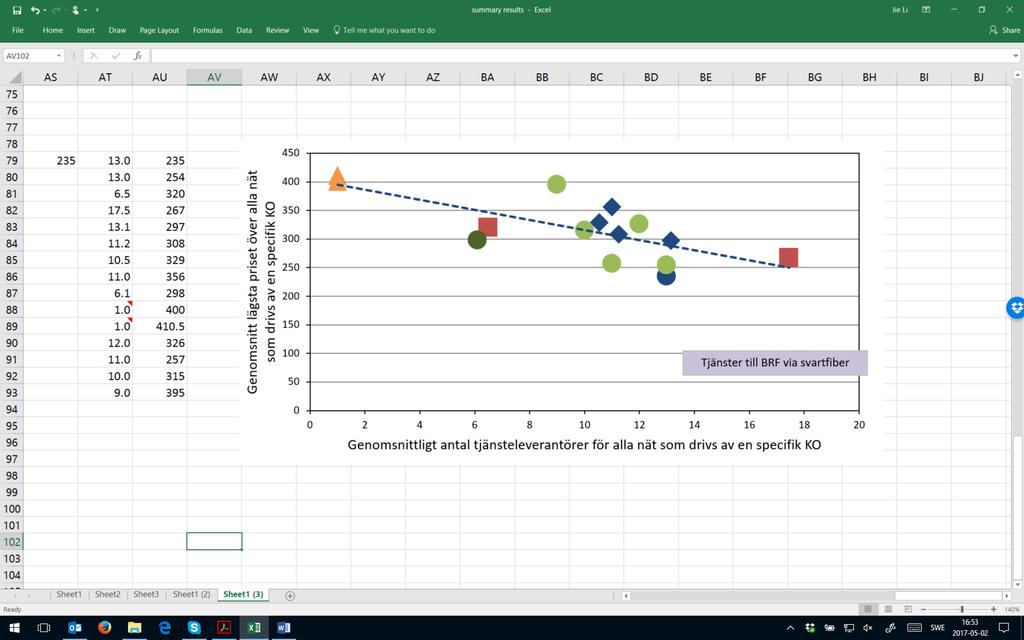Open Word from the taskbar

click(283, 628)
